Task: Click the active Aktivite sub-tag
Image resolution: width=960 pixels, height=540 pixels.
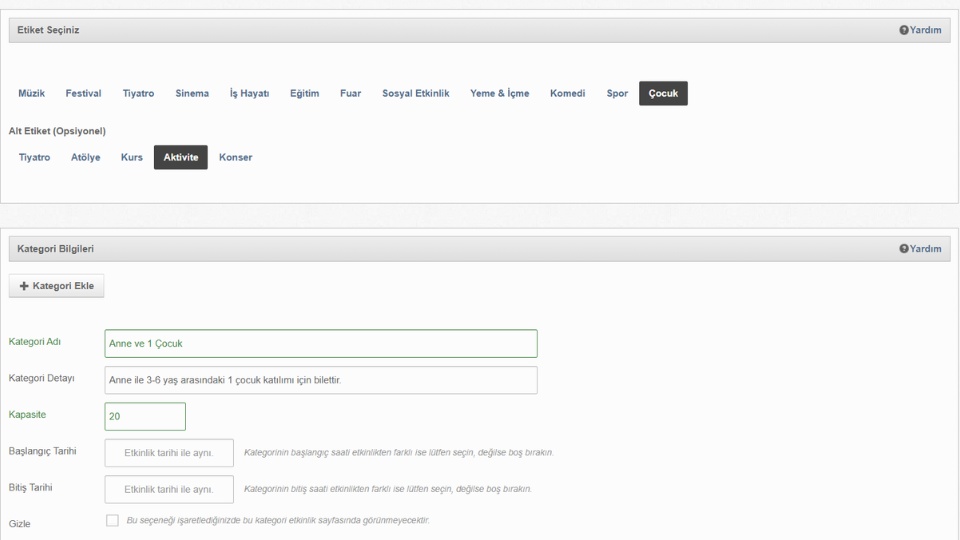Action: click(180, 158)
